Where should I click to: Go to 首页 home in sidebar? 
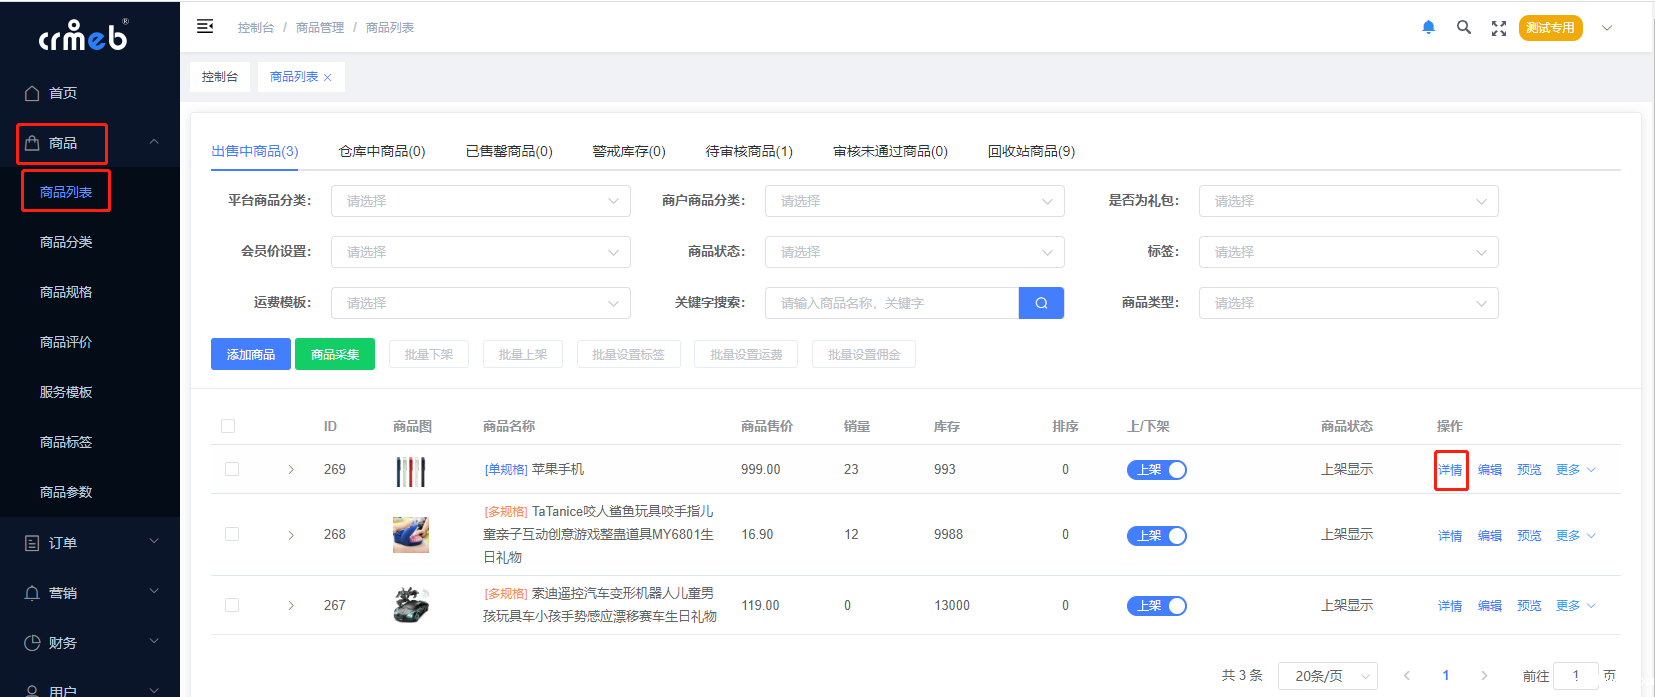[x=62, y=93]
